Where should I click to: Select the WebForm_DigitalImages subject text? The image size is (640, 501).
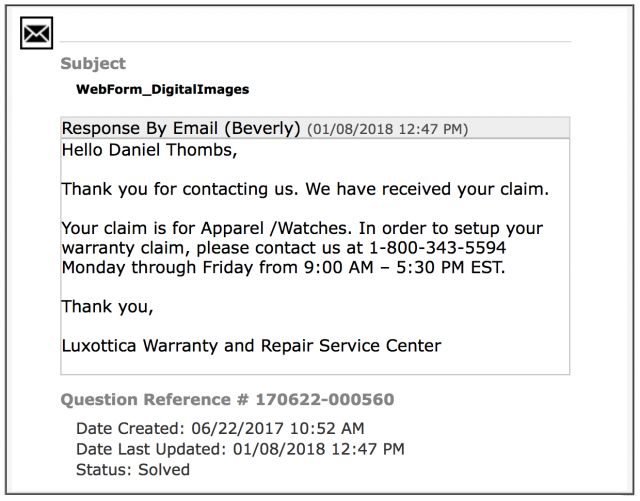point(162,89)
